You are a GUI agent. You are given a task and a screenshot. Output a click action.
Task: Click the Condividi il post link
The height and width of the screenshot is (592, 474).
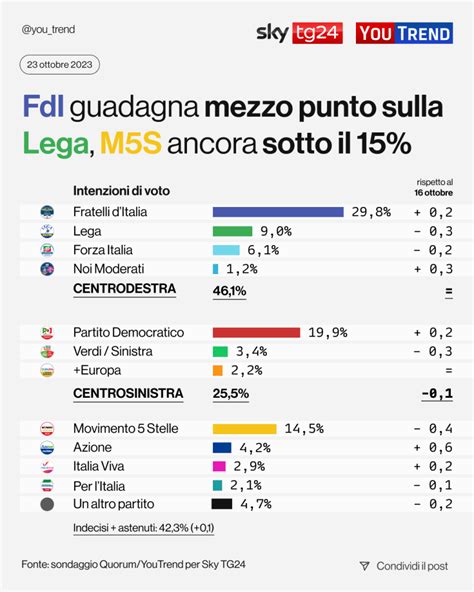(x=412, y=566)
